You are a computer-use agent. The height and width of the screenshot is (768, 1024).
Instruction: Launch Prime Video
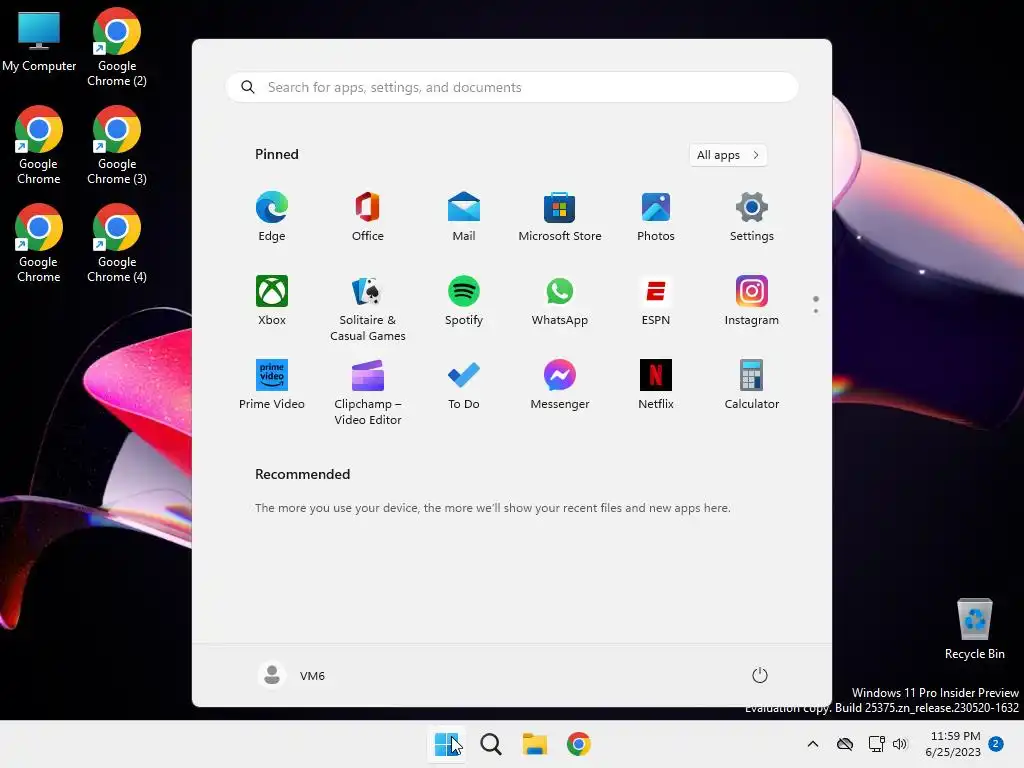click(x=272, y=385)
